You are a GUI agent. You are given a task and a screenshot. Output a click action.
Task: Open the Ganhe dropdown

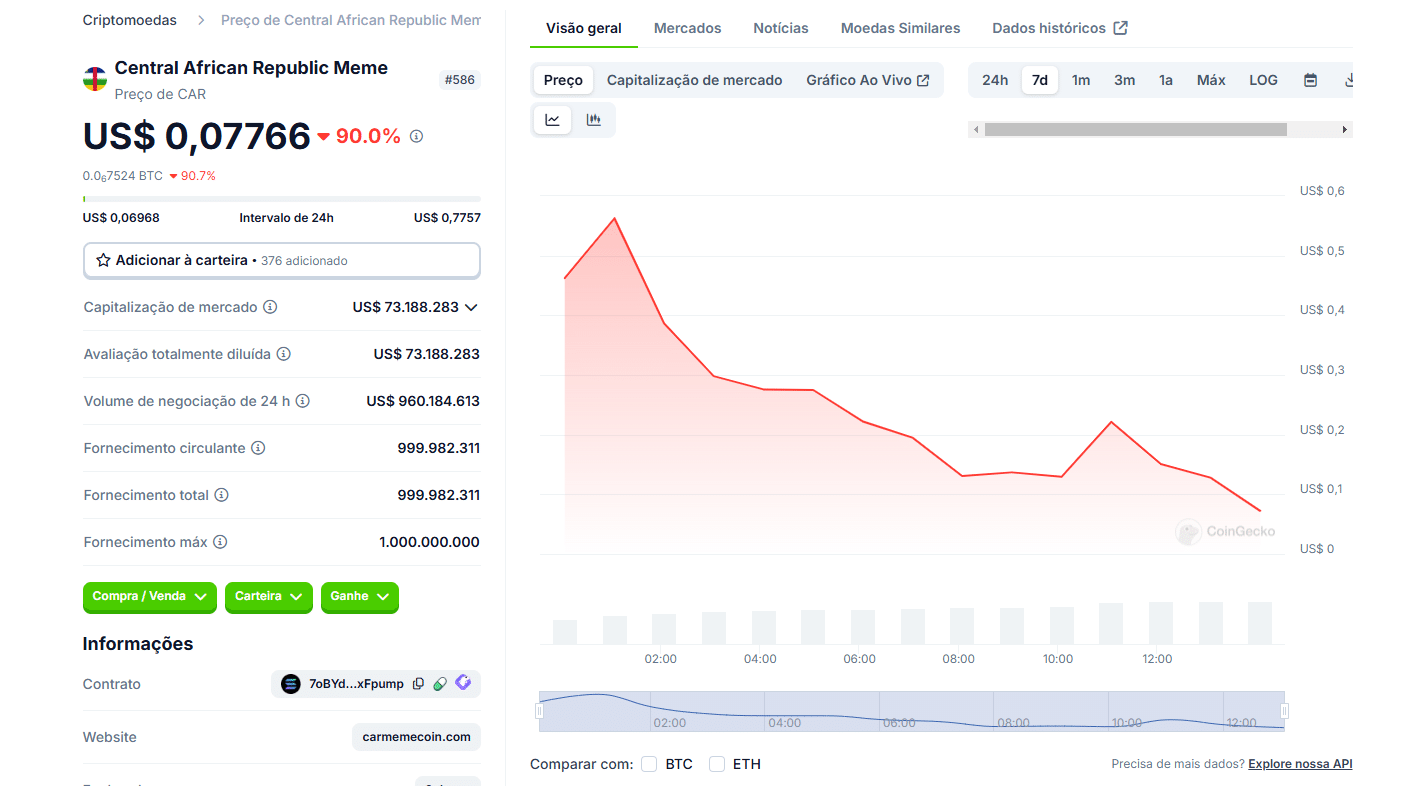[x=360, y=596]
